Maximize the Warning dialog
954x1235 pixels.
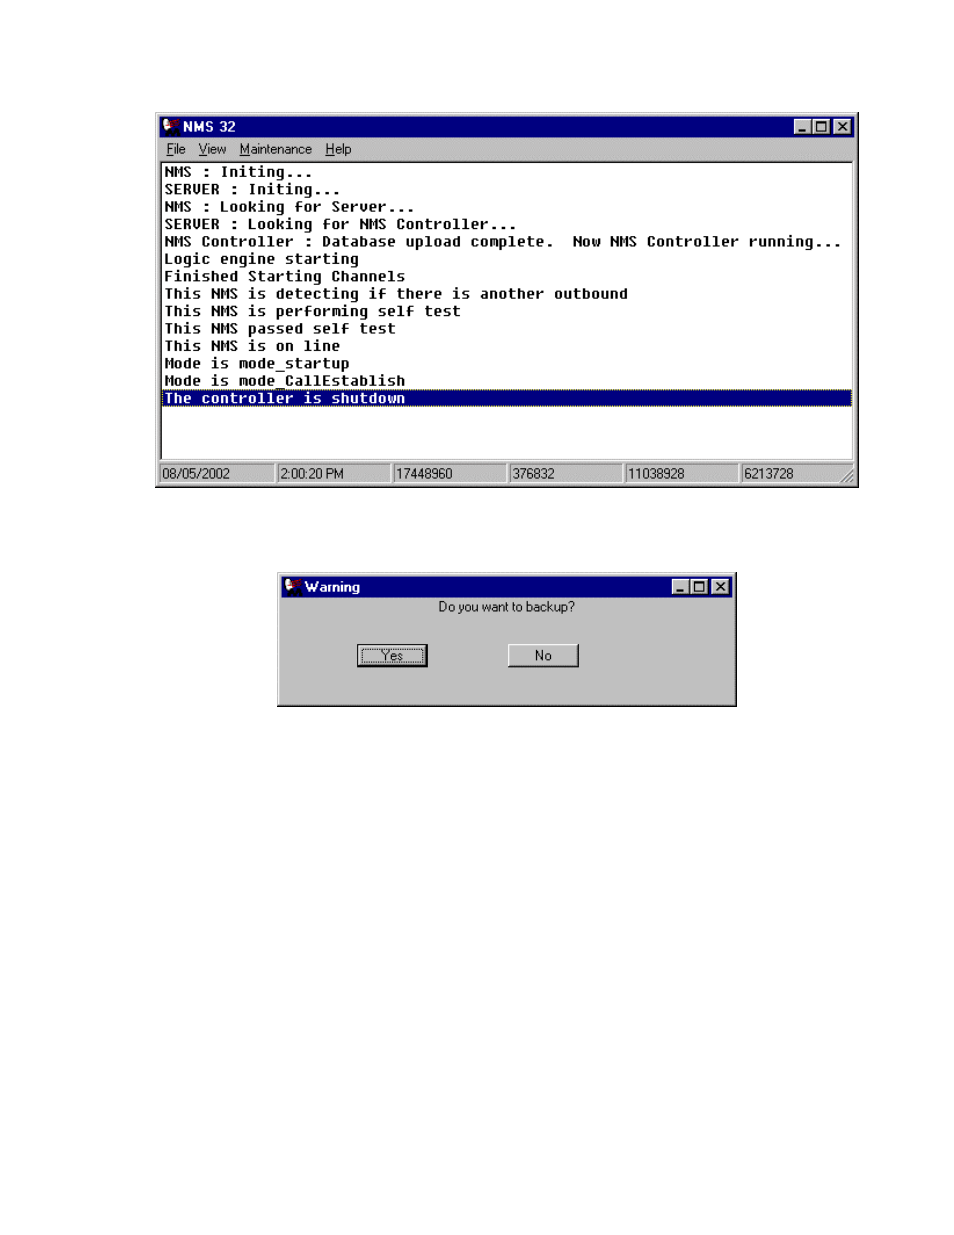pos(699,587)
